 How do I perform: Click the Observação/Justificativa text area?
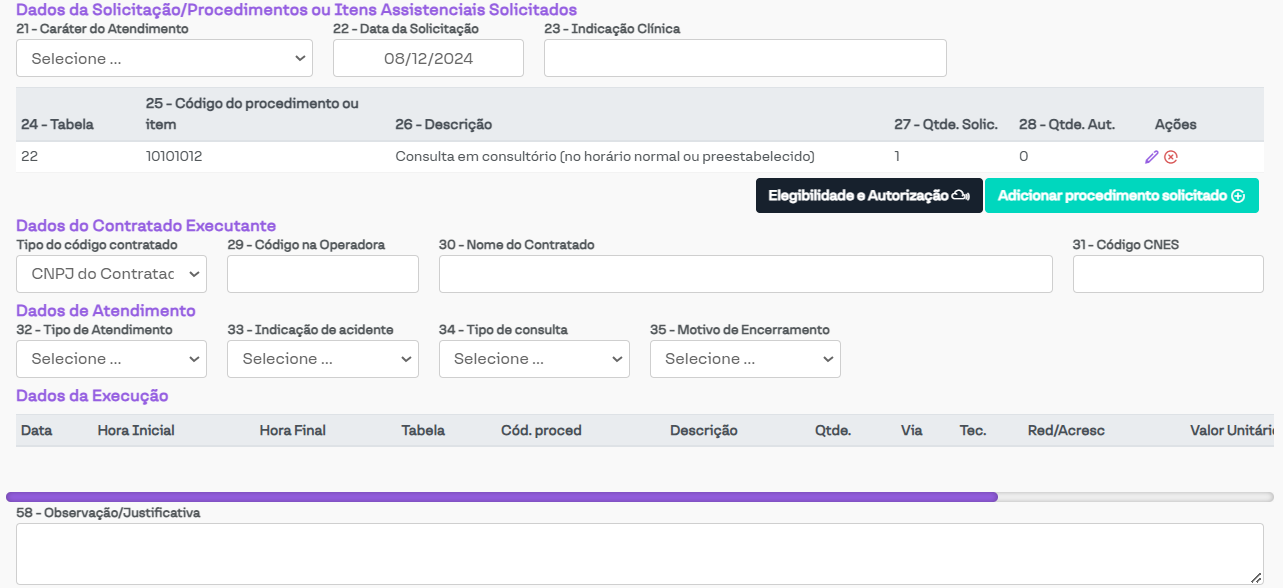639,553
